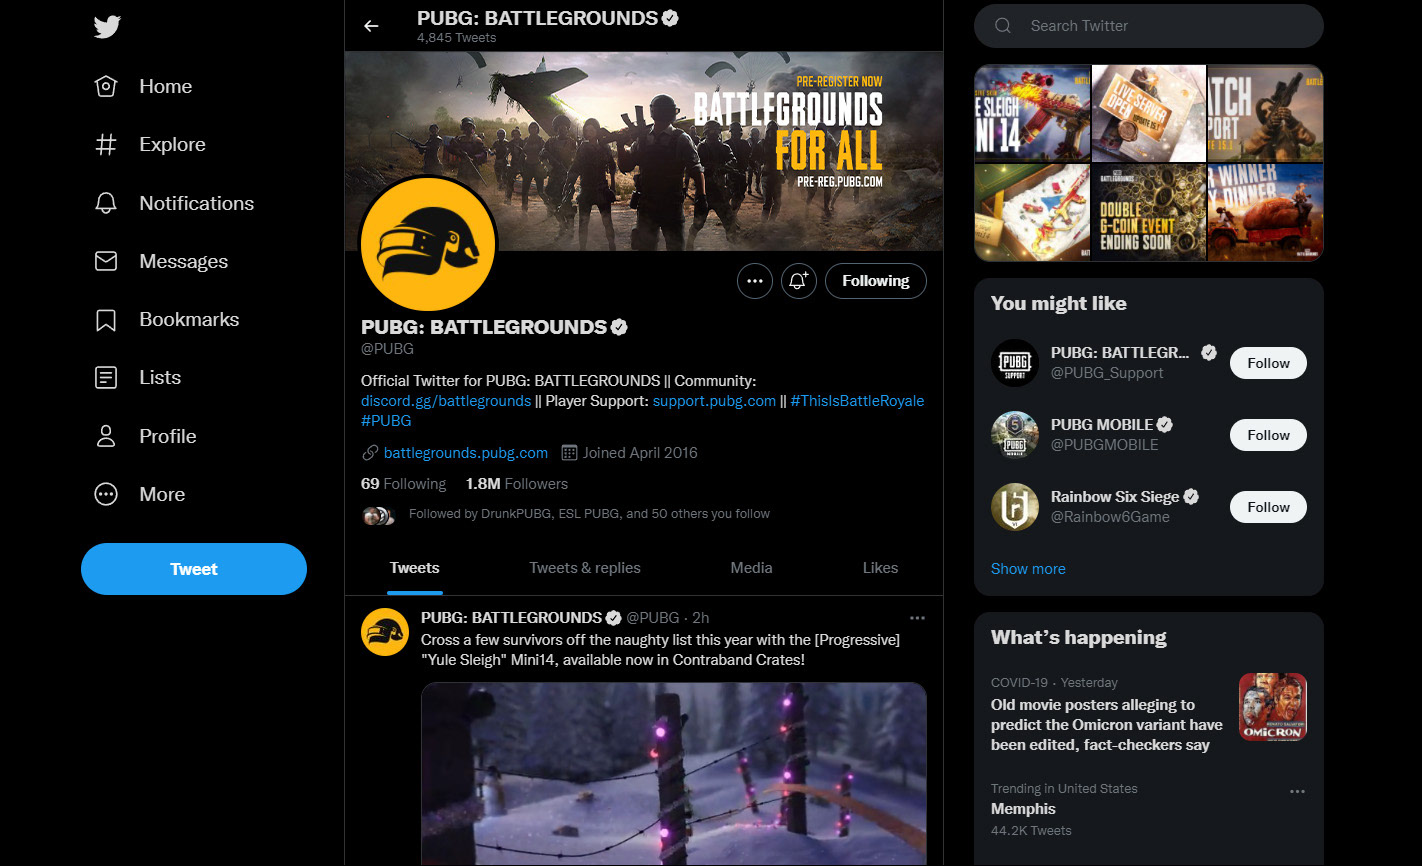Open Home from the sidebar
Screen dimensions: 1422x866
tap(143, 86)
